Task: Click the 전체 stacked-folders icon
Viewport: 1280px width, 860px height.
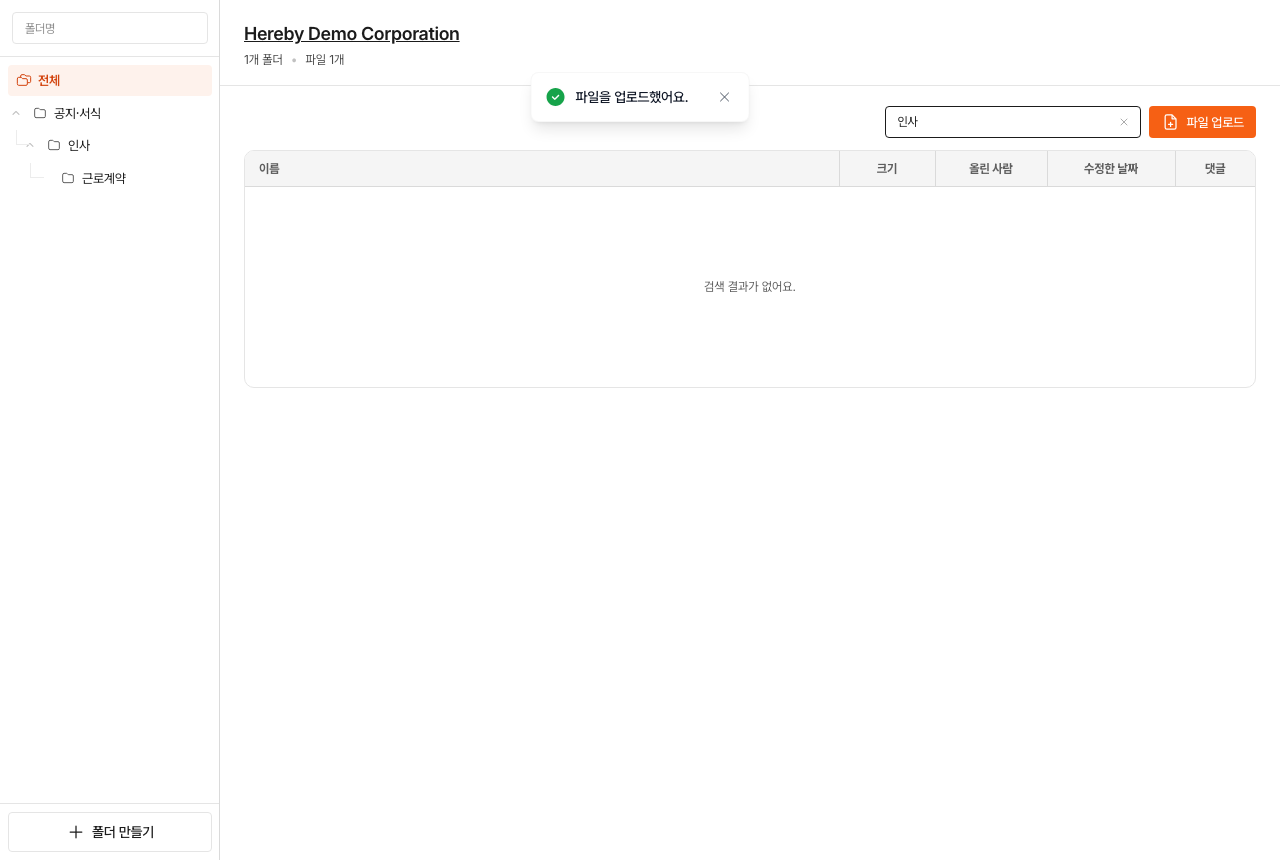Action: pos(24,80)
